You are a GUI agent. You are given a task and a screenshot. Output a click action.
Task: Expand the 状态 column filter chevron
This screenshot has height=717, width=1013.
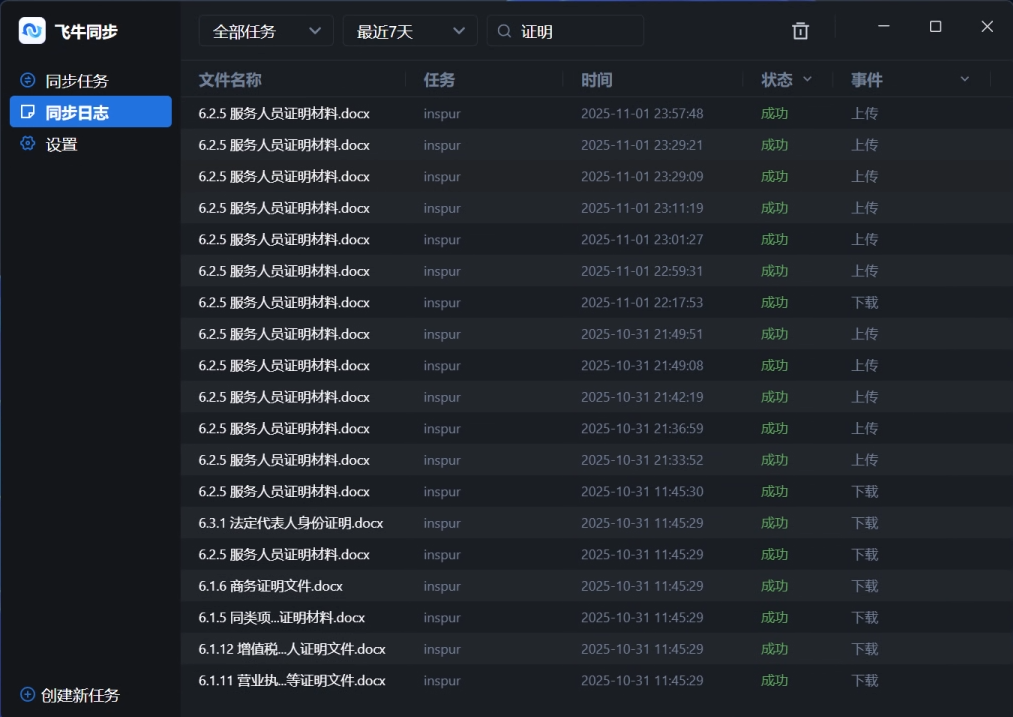click(x=807, y=80)
